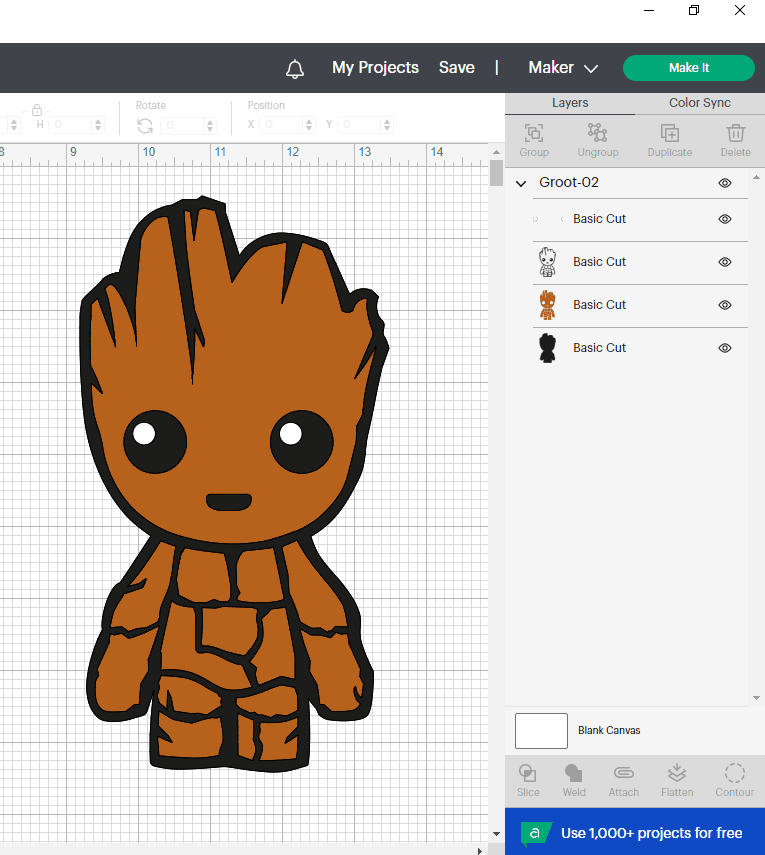This screenshot has height=855, width=765.
Task: Click the Blank Canvas label
Action: tap(609, 731)
